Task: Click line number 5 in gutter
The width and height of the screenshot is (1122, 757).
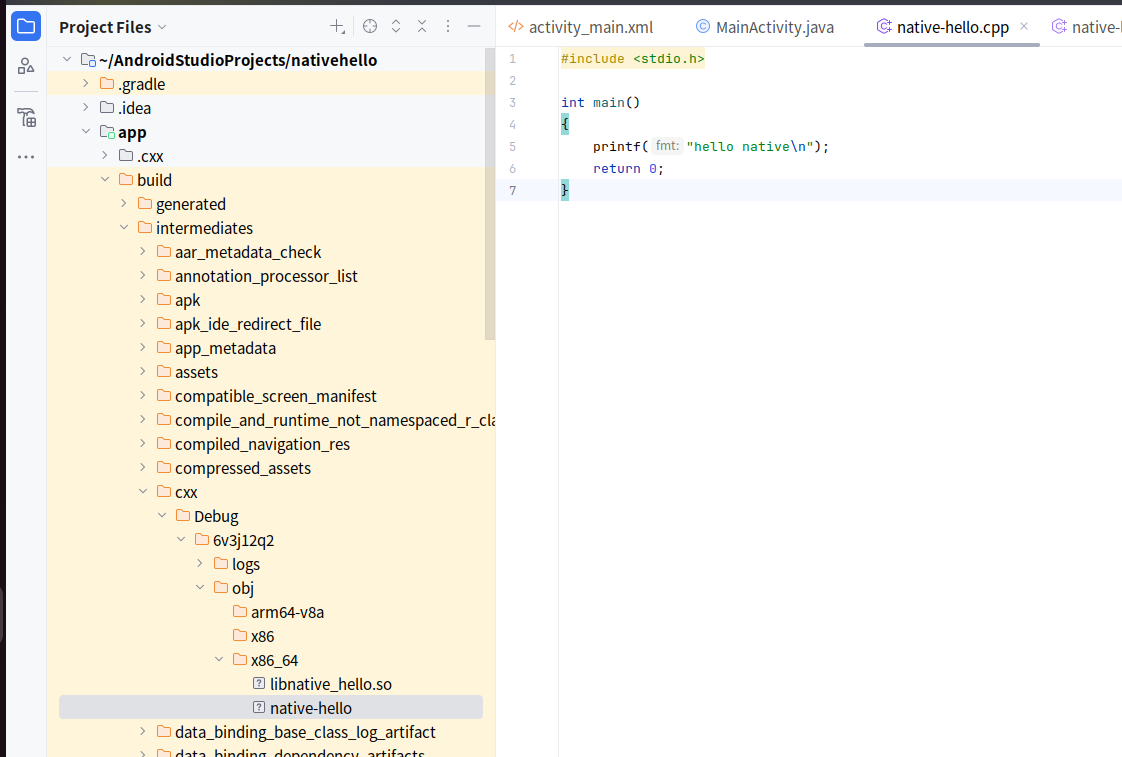Action: (x=512, y=147)
